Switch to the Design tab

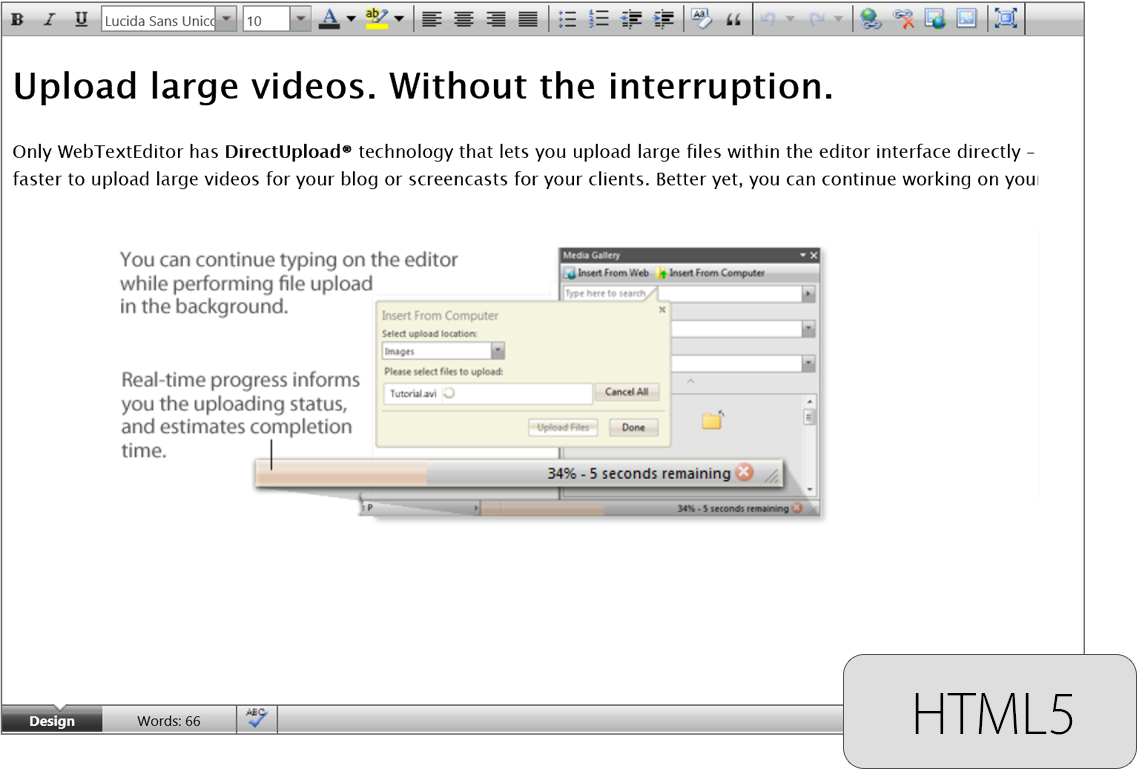[52, 721]
